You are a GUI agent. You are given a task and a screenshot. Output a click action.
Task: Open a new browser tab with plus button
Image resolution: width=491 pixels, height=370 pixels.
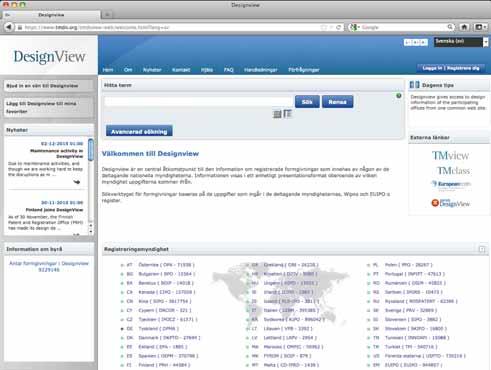click(x=107, y=15)
